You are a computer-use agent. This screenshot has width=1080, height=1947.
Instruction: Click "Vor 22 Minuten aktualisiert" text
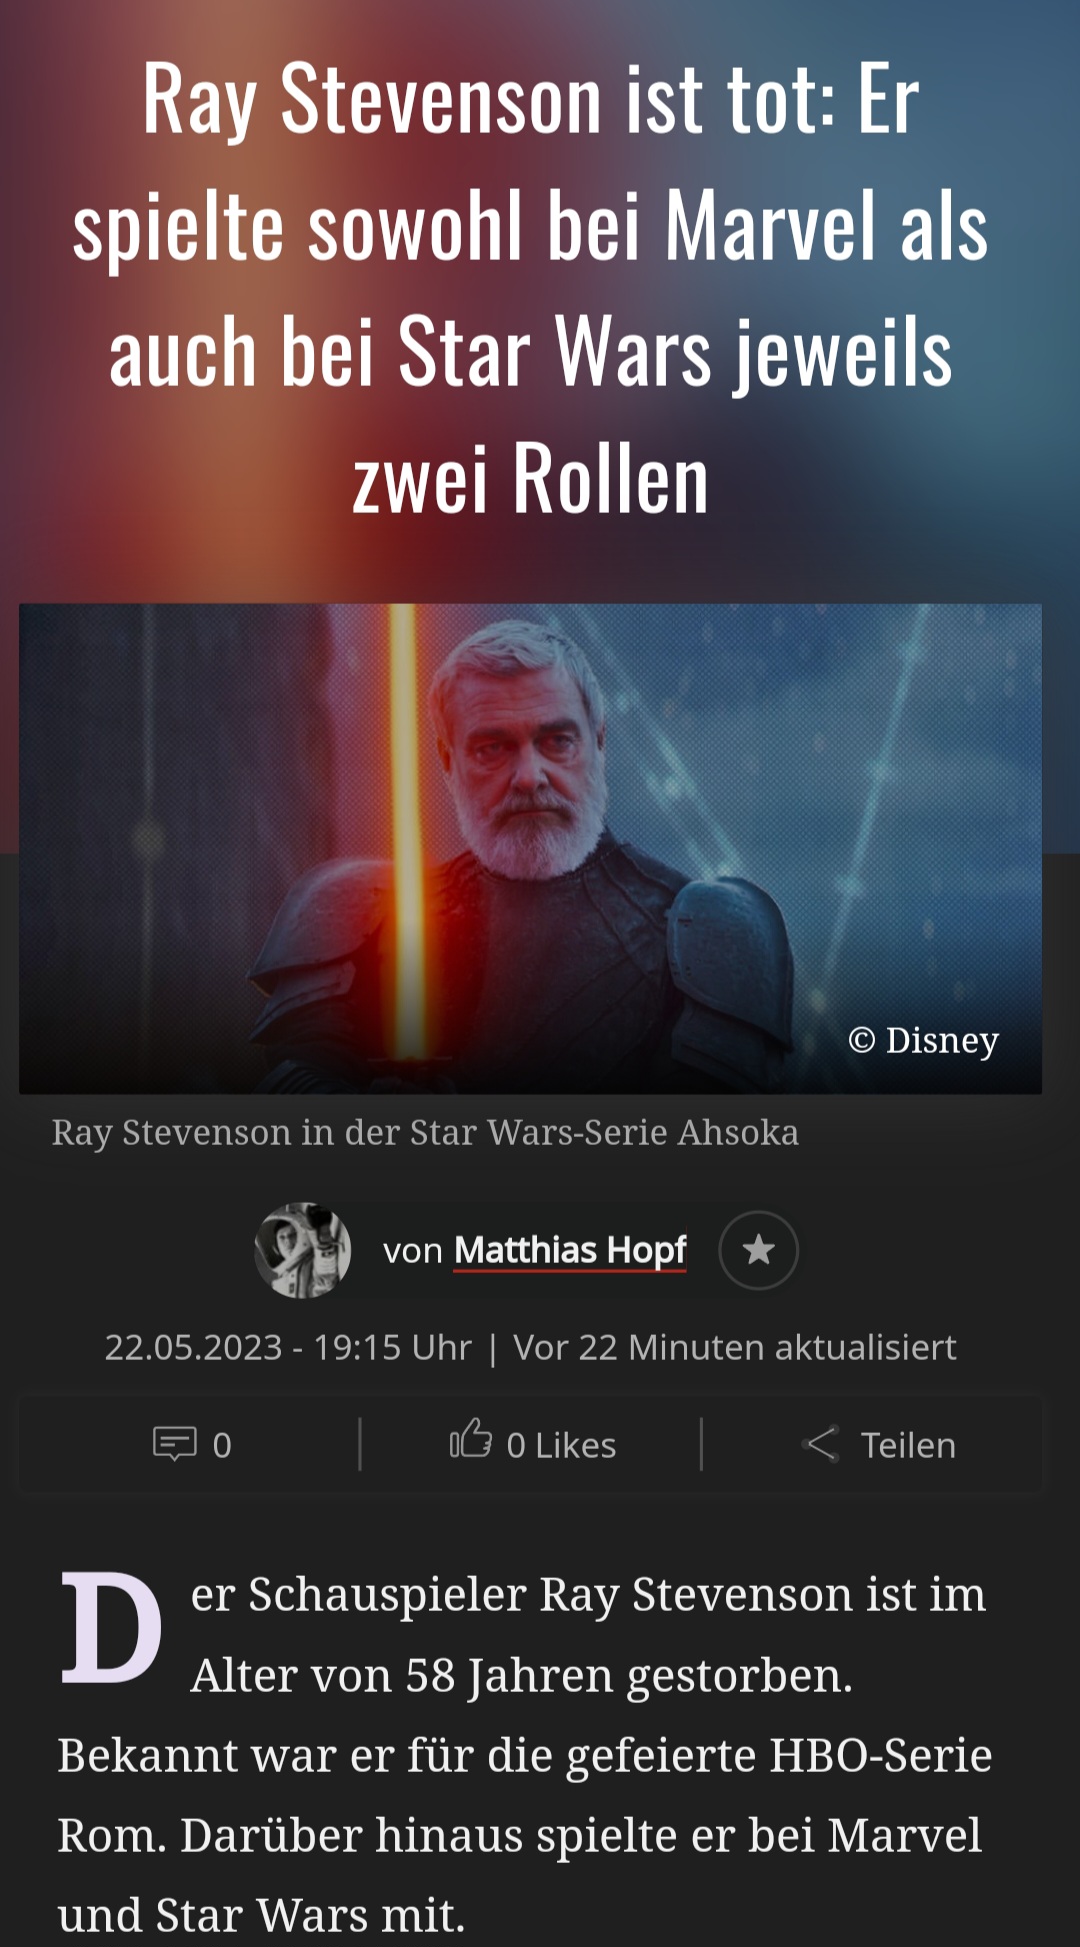pos(735,1348)
